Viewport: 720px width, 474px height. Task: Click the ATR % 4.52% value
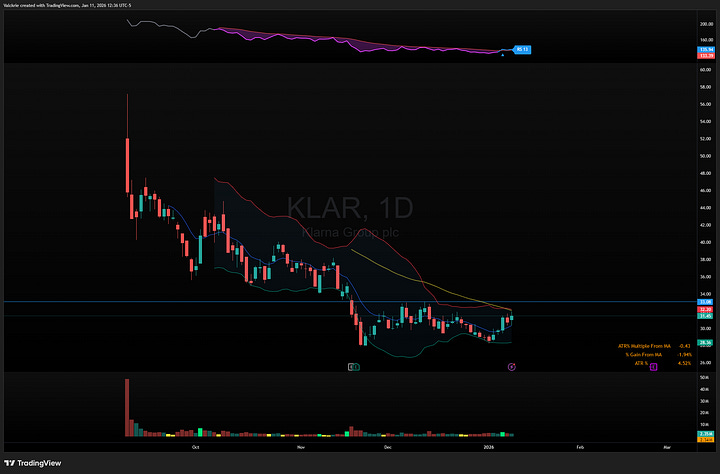click(x=684, y=363)
